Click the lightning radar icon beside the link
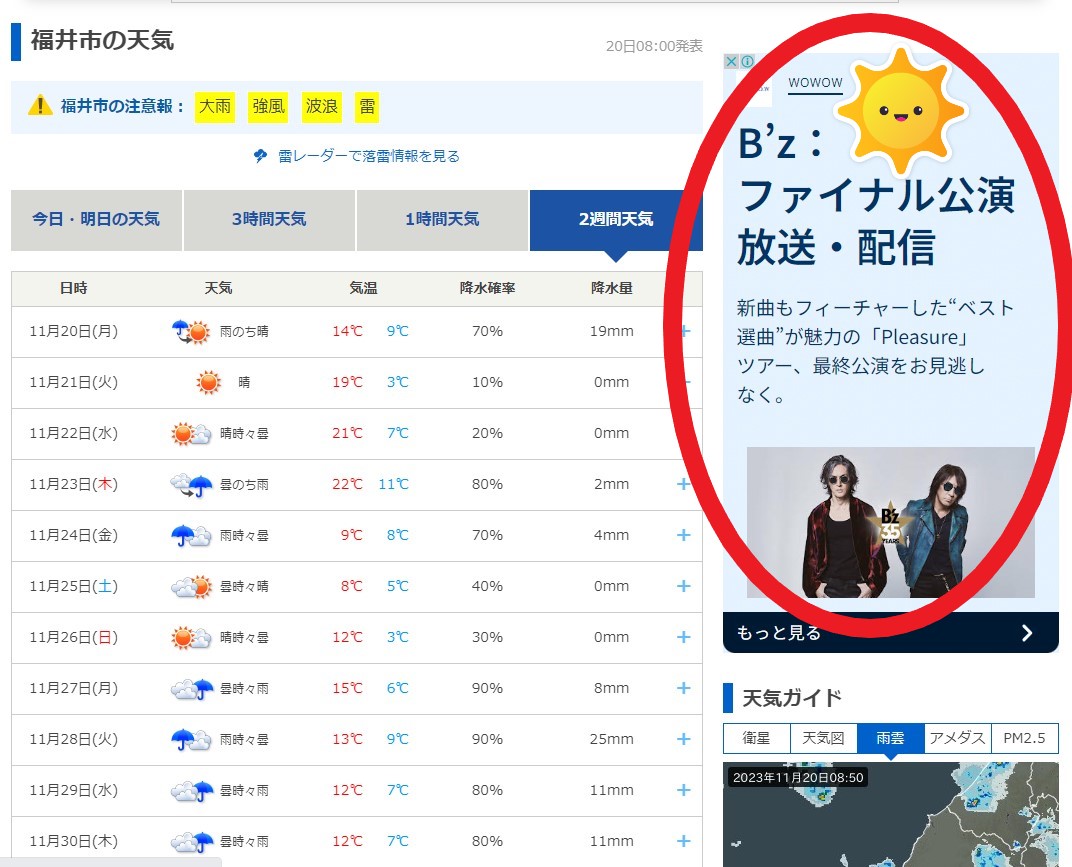The height and width of the screenshot is (867, 1072). pyautogui.click(x=260, y=156)
